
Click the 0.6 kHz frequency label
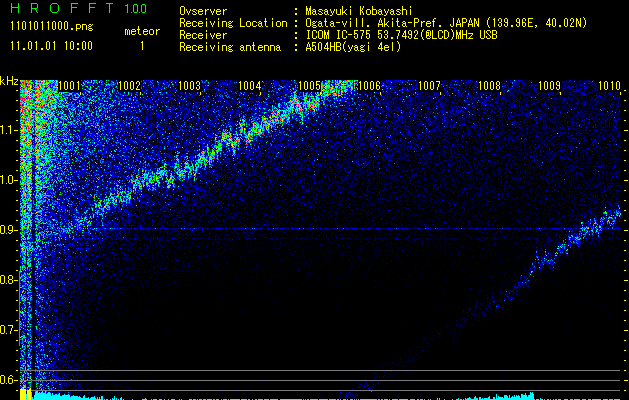(9, 380)
